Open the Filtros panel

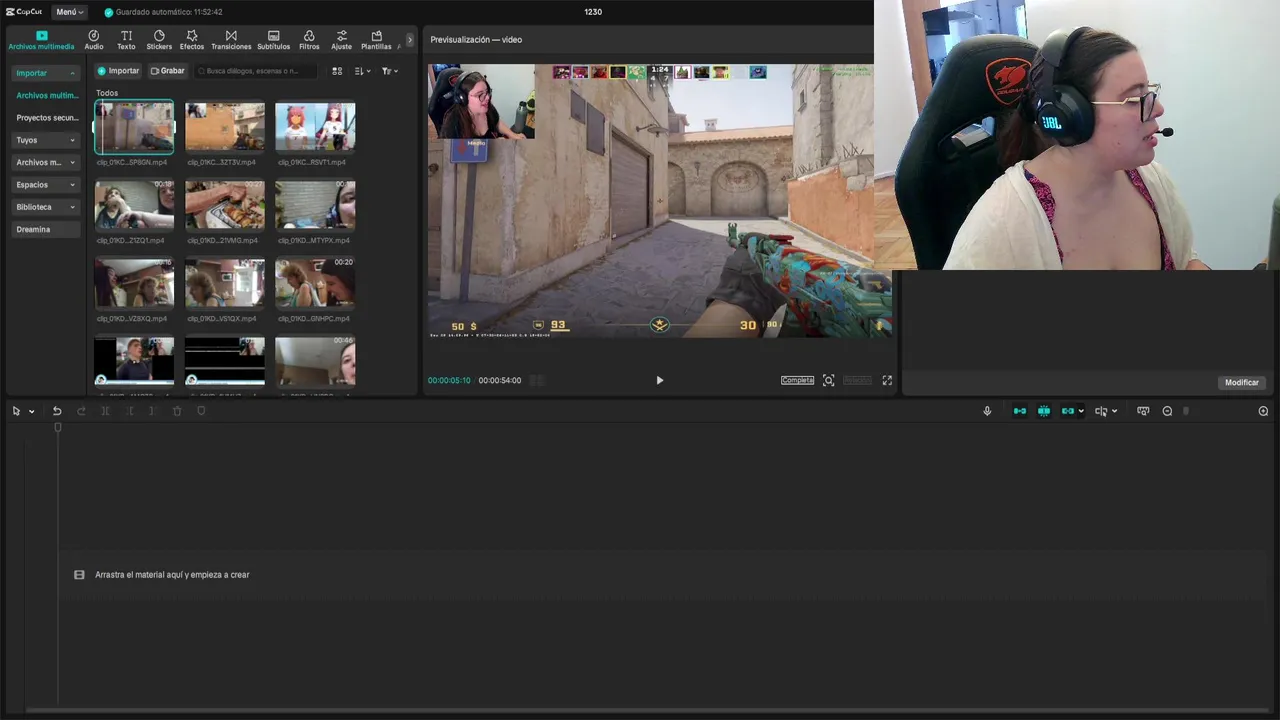pos(309,40)
